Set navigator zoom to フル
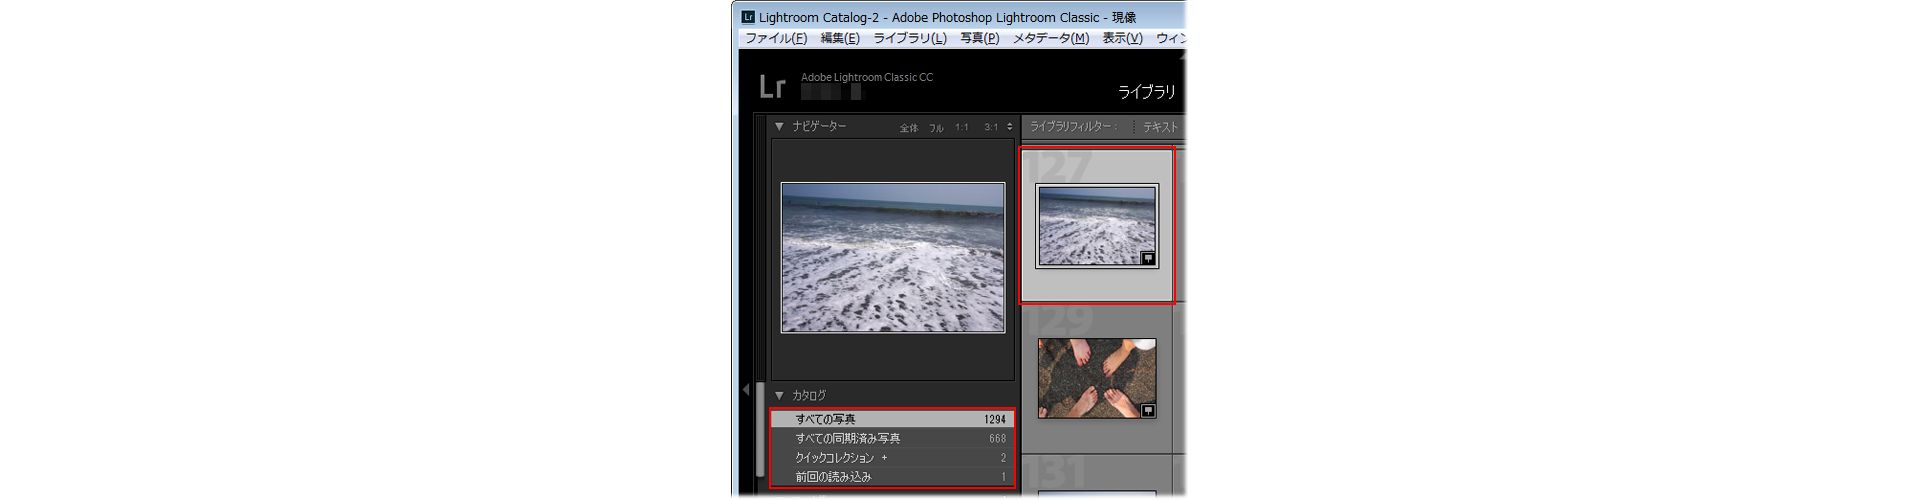This screenshot has height=500, width=1920. click(936, 128)
